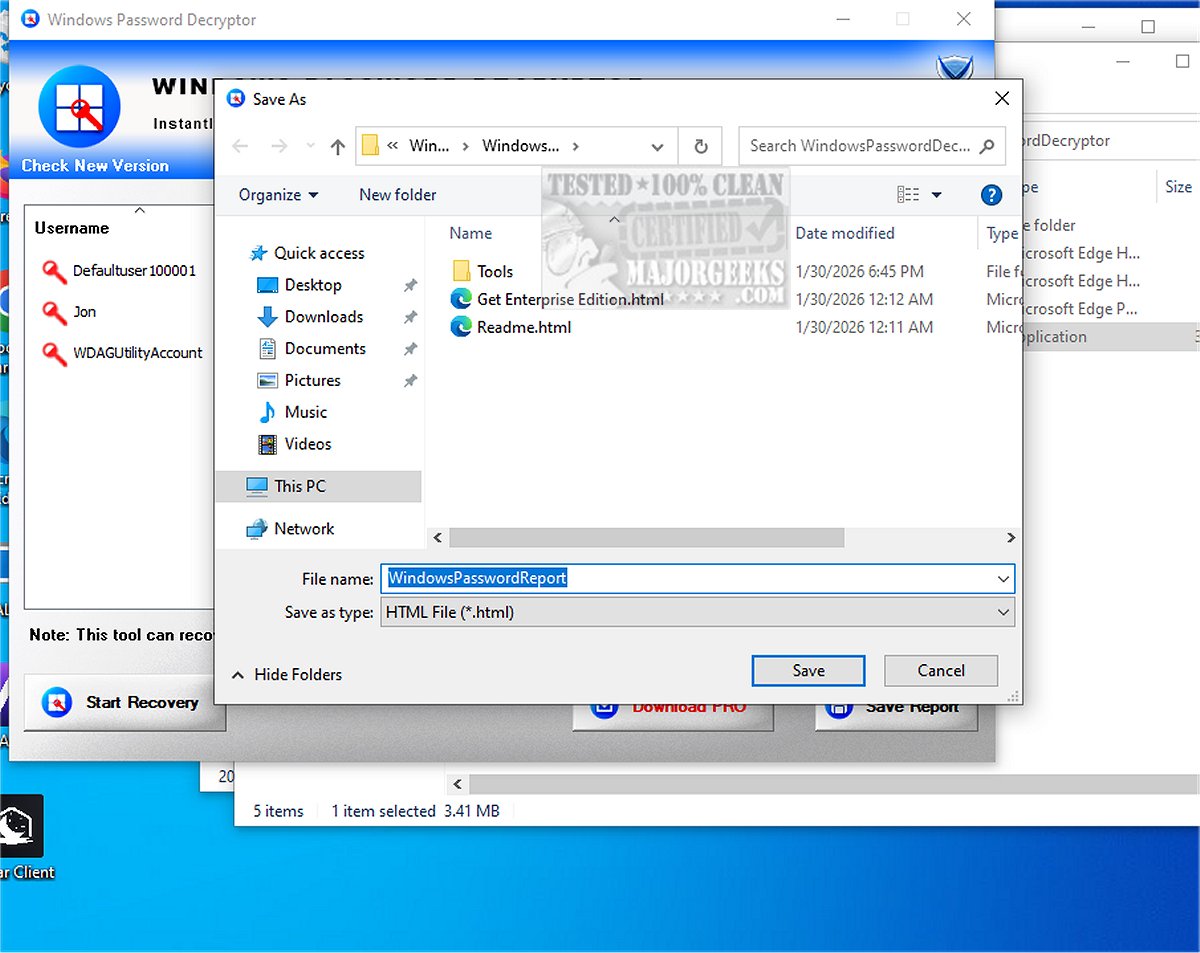
Task: Refresh the folder view
Action: 701,146
